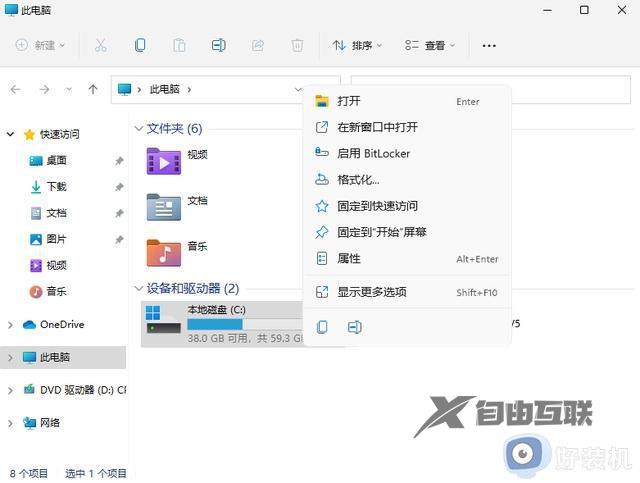This screenshot has height=483, width=640.
Task: Select 文档 in sidebar Quick access
Action: (x=56, y=213)
